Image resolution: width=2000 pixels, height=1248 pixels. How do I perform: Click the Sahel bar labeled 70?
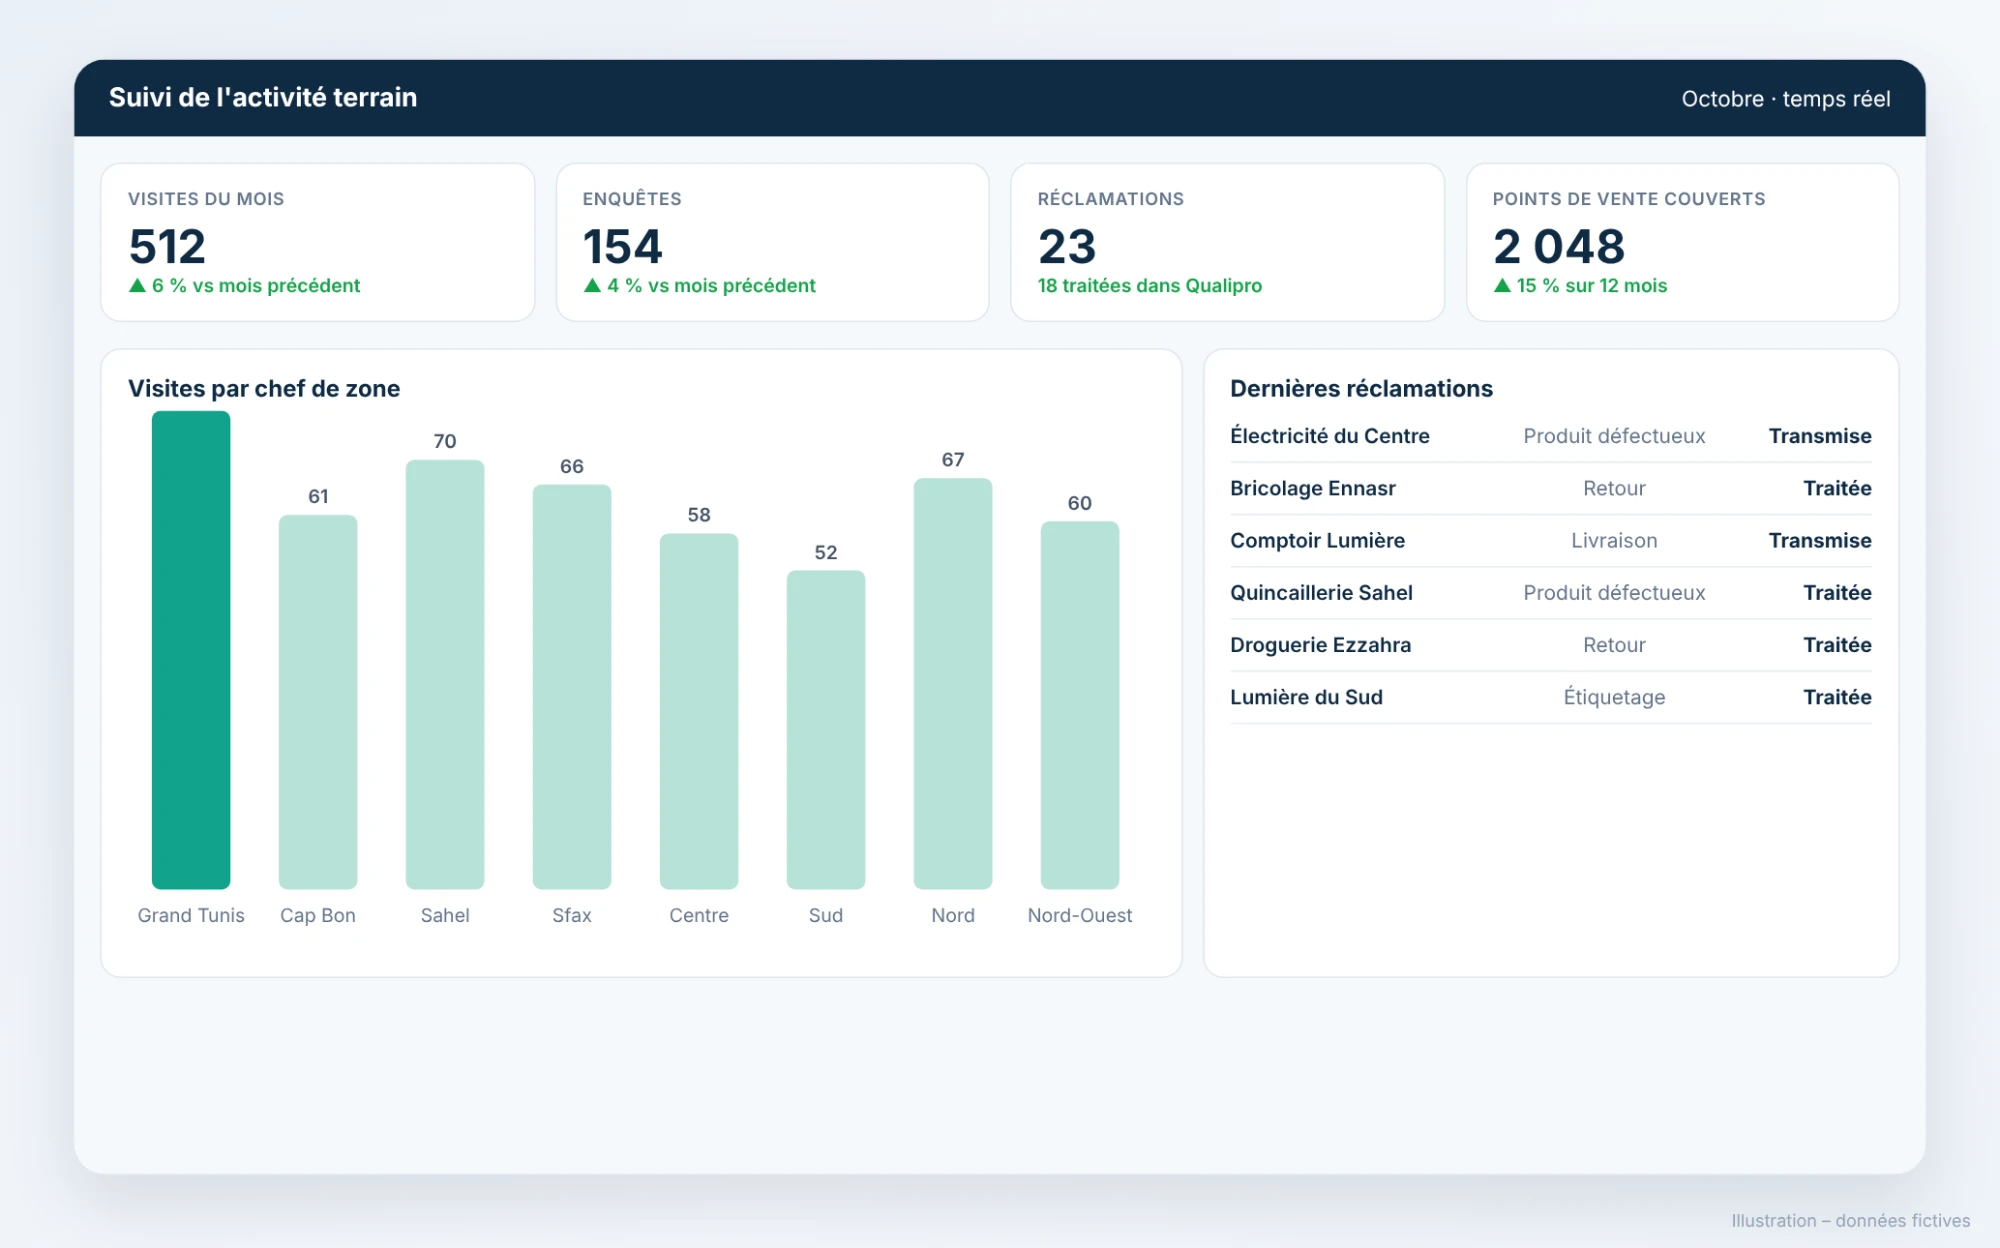click(x=445, y=674)
